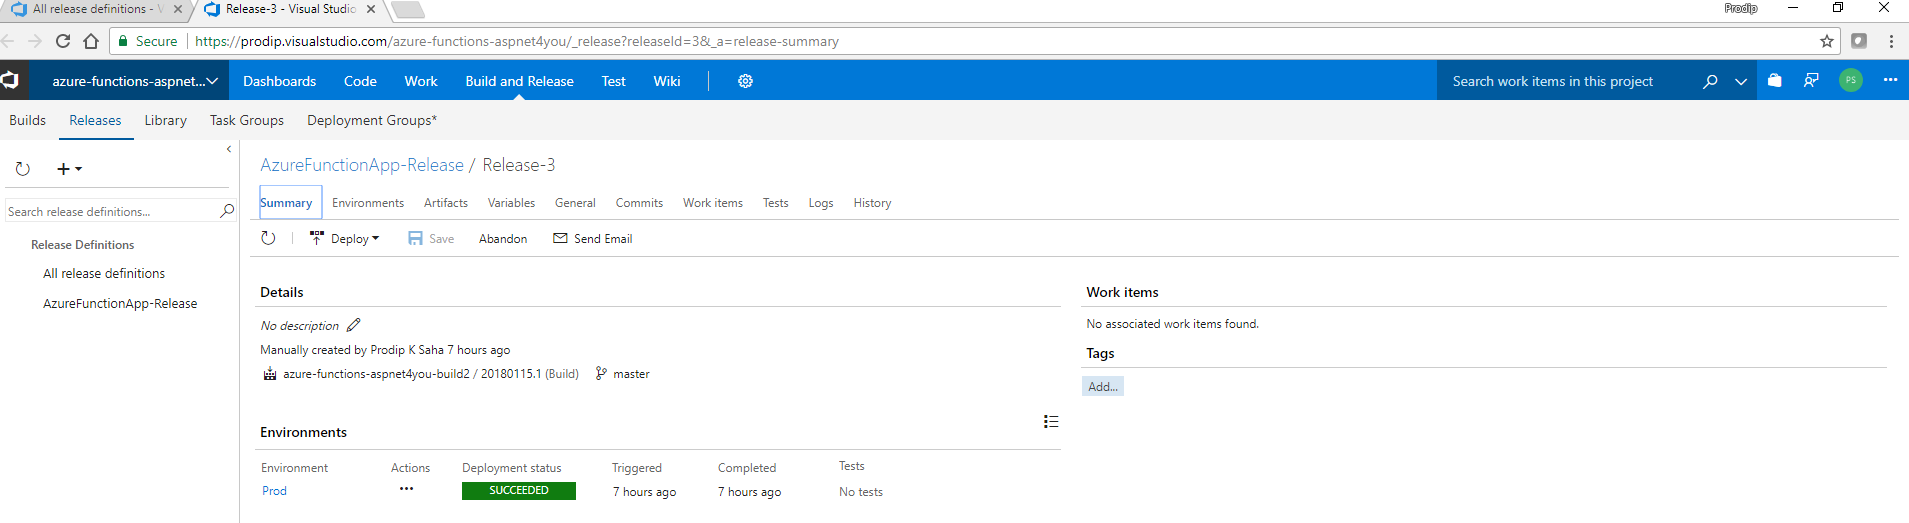The width and height of the screenshot is (1909, 523).
Task: Go to Wiki hub
Action: coord(667,81)
